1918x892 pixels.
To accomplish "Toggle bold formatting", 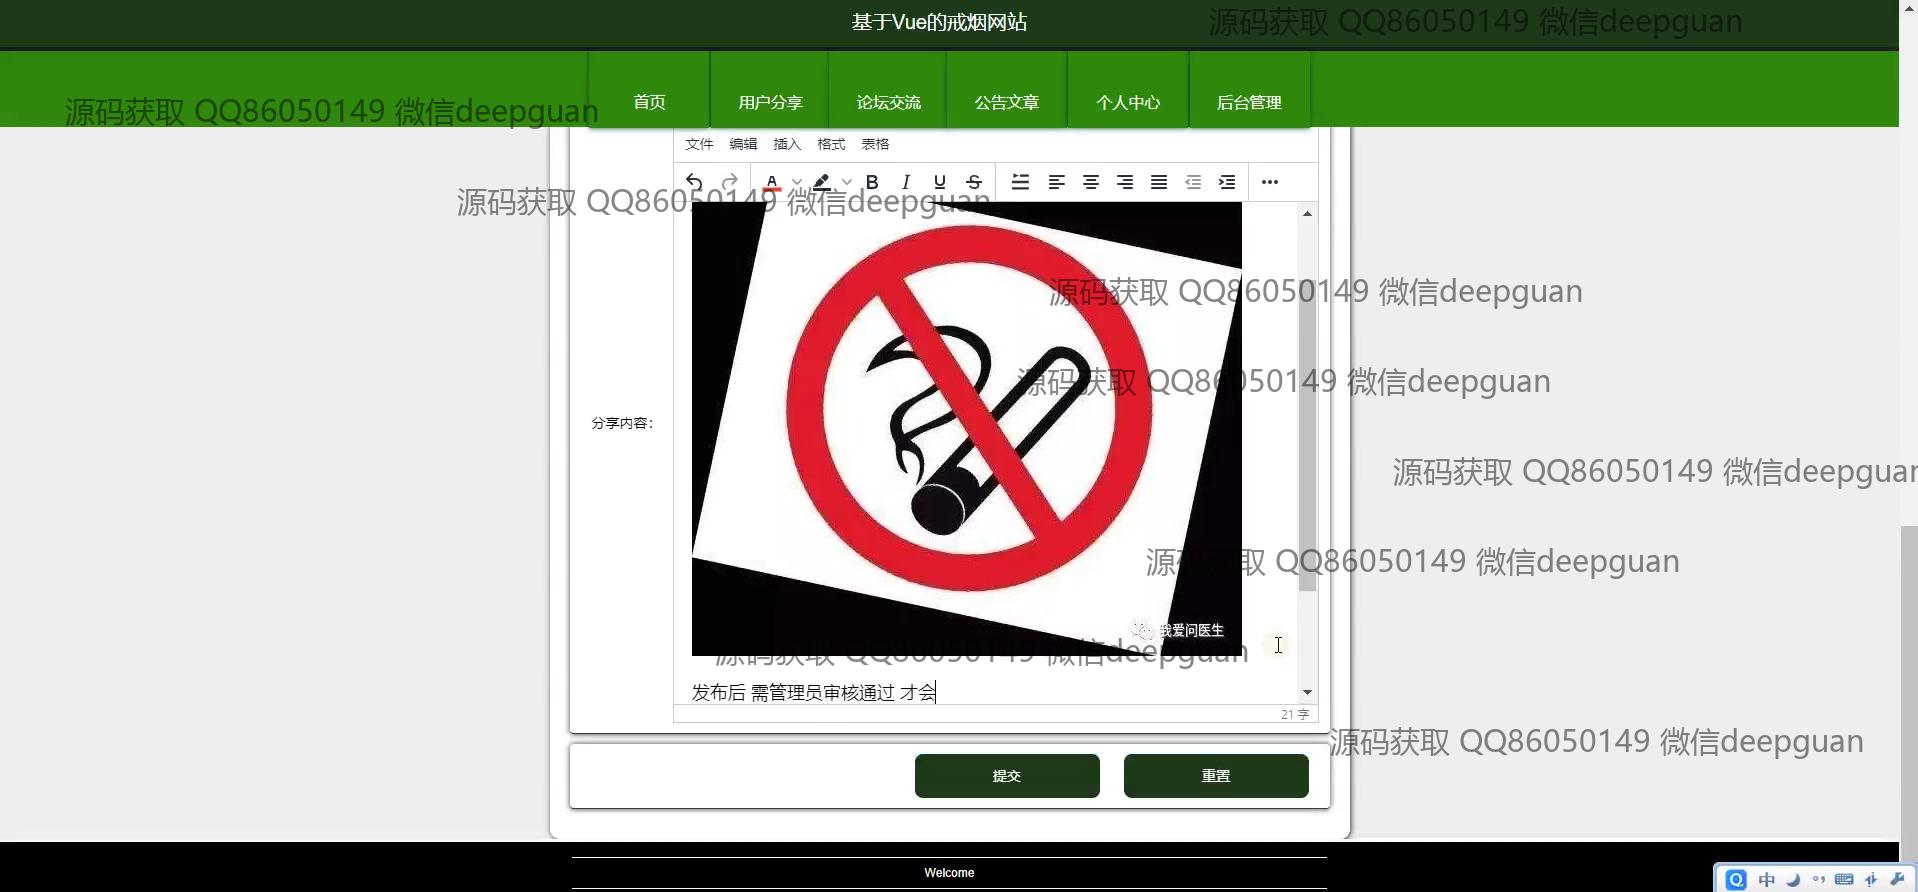I will (872, 182).
